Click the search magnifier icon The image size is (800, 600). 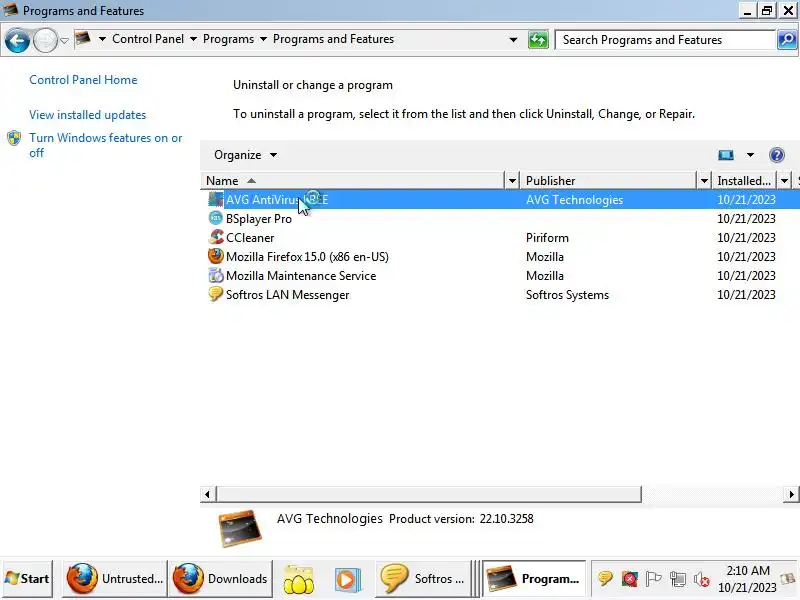pos(787,40)
